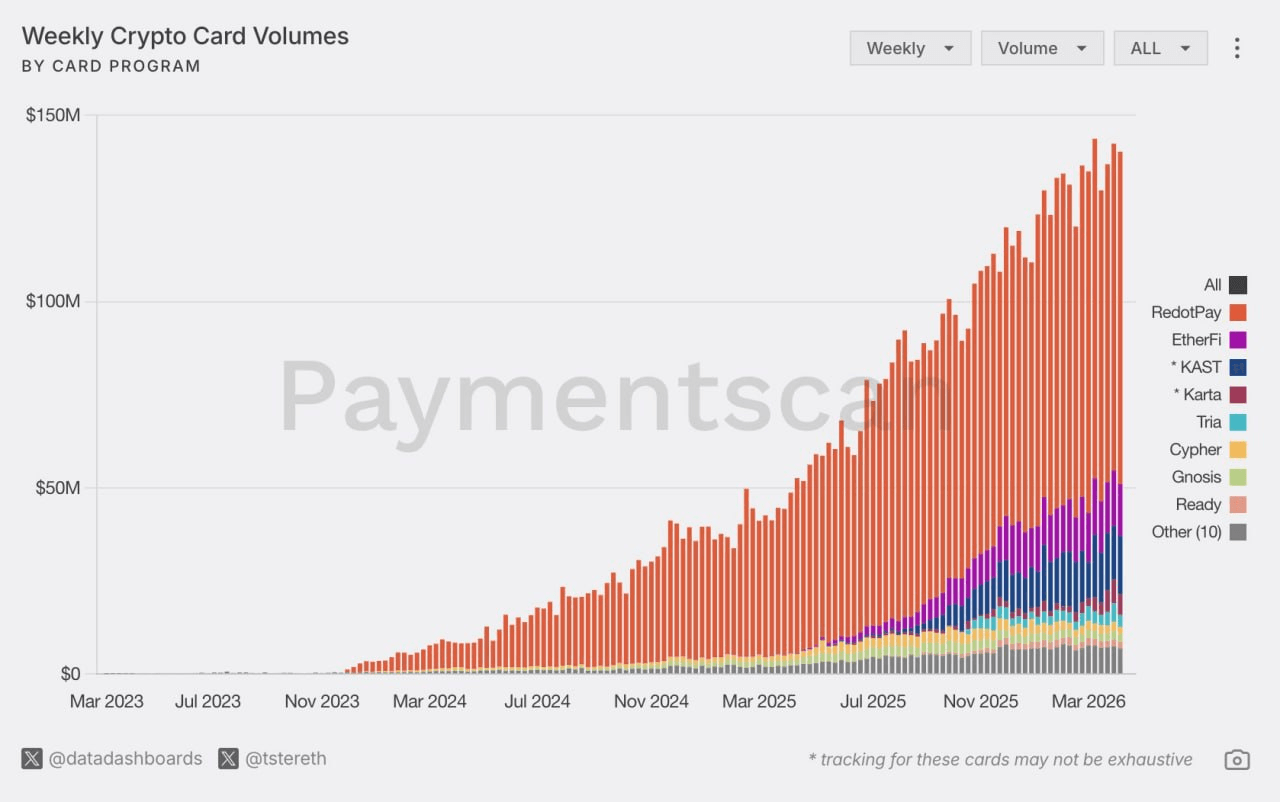Open the @datadashboards profile link
Image resolution: width=1280 pixels, height=802 pixels.
click(x=125, y=759)
